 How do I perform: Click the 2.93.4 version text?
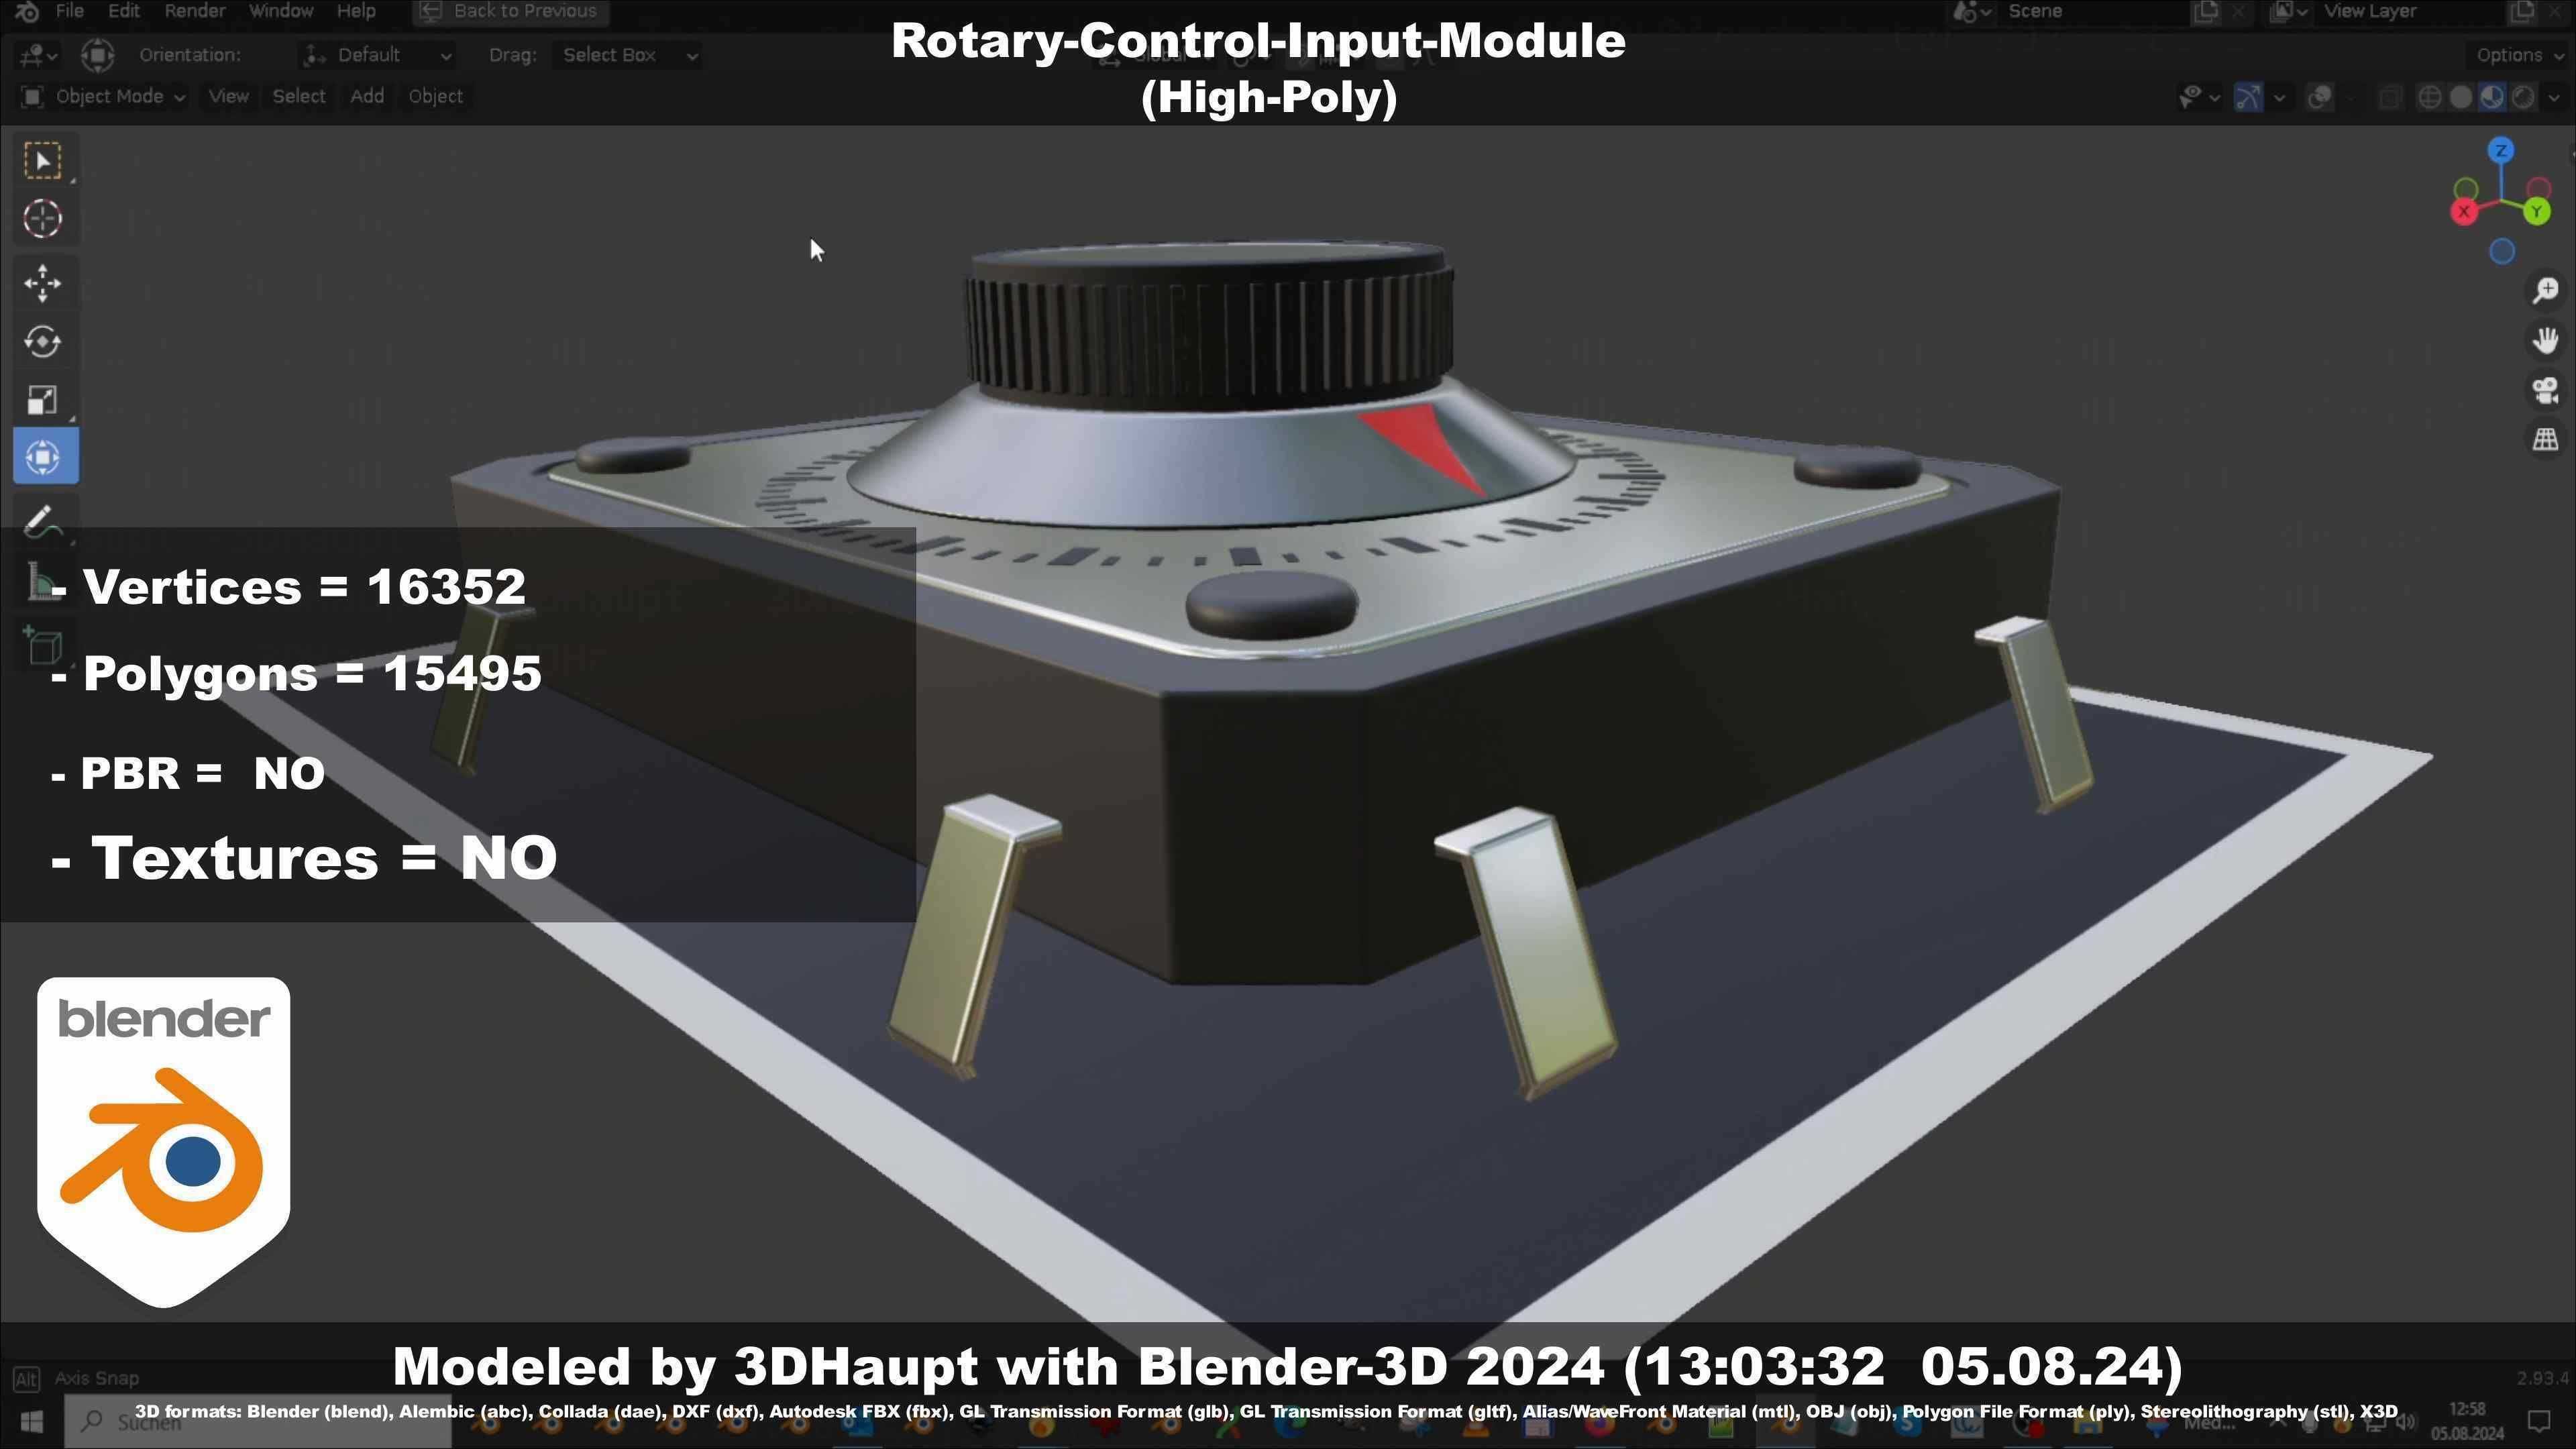(2543, 1378)
